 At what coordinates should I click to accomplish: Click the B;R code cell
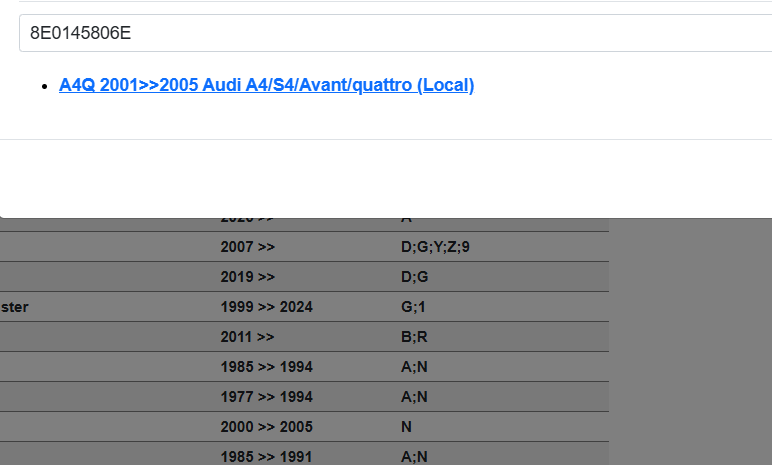pyautogui.click(x=414, y=337)
